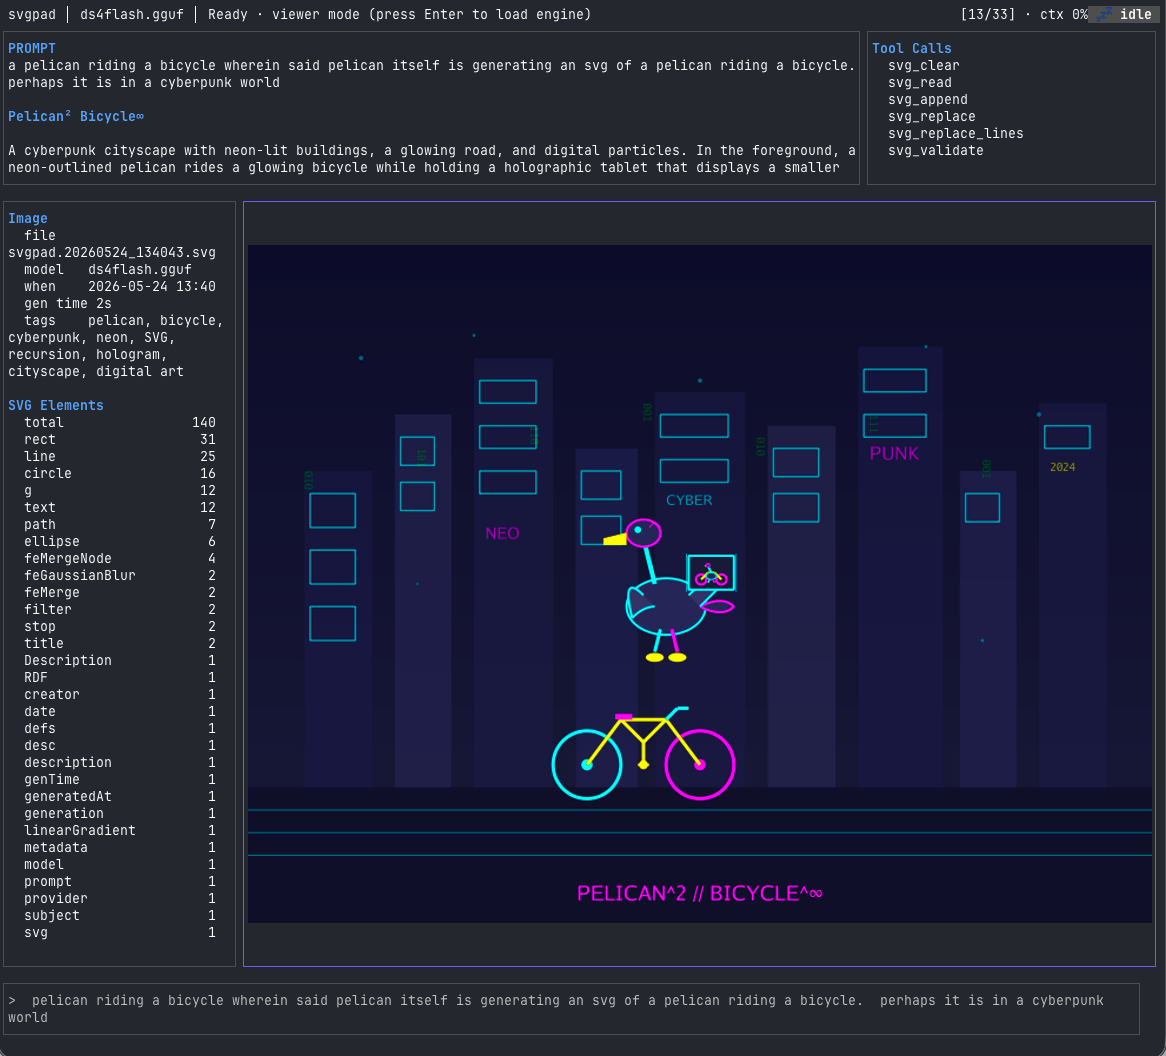Screen dimensions: 1166x1056
Task: Select the 'provider 1' row
Action: (120, 898)
